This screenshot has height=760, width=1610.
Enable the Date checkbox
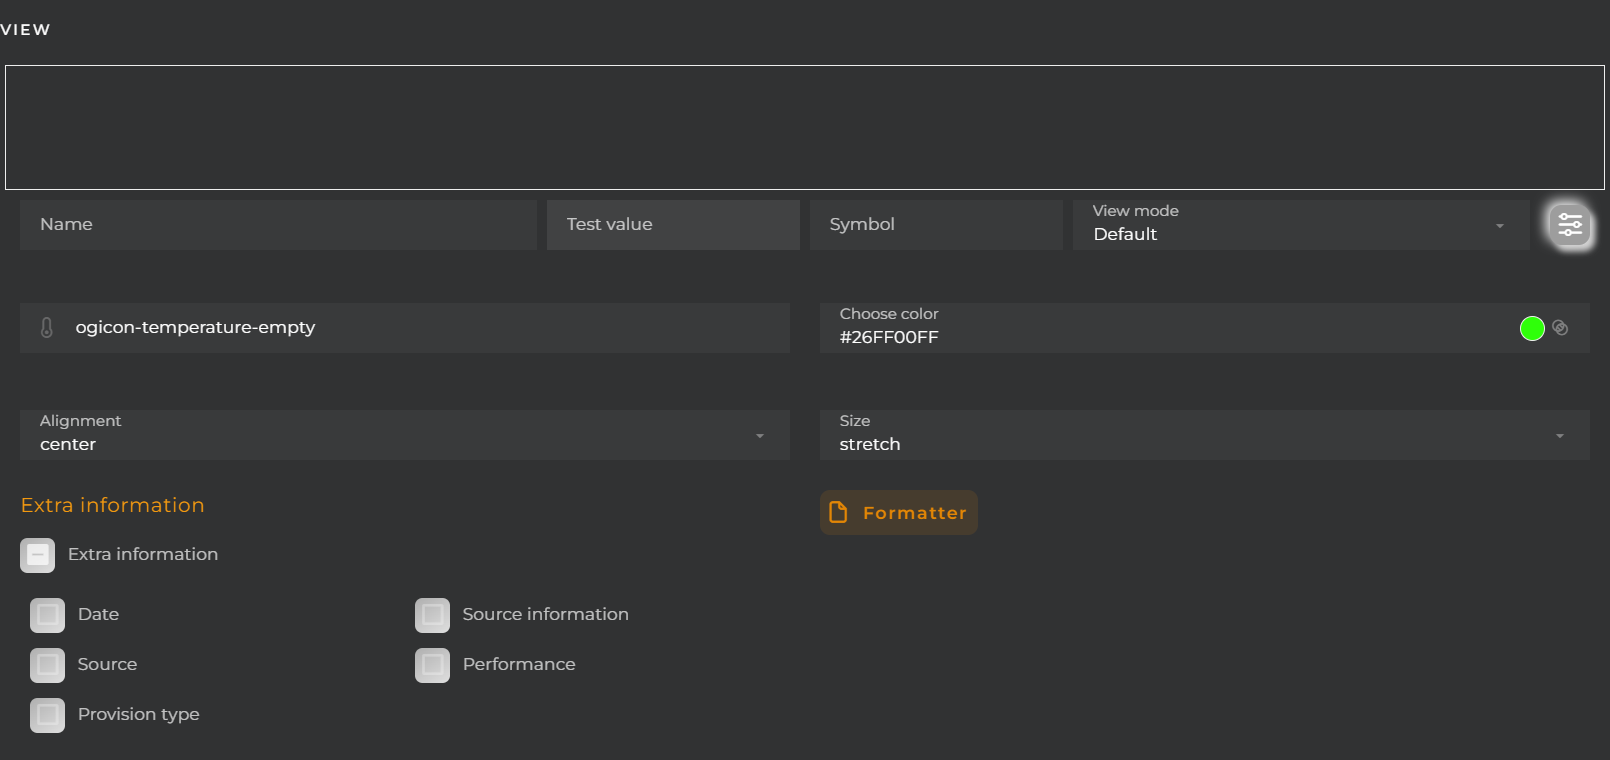pos(47,615)
